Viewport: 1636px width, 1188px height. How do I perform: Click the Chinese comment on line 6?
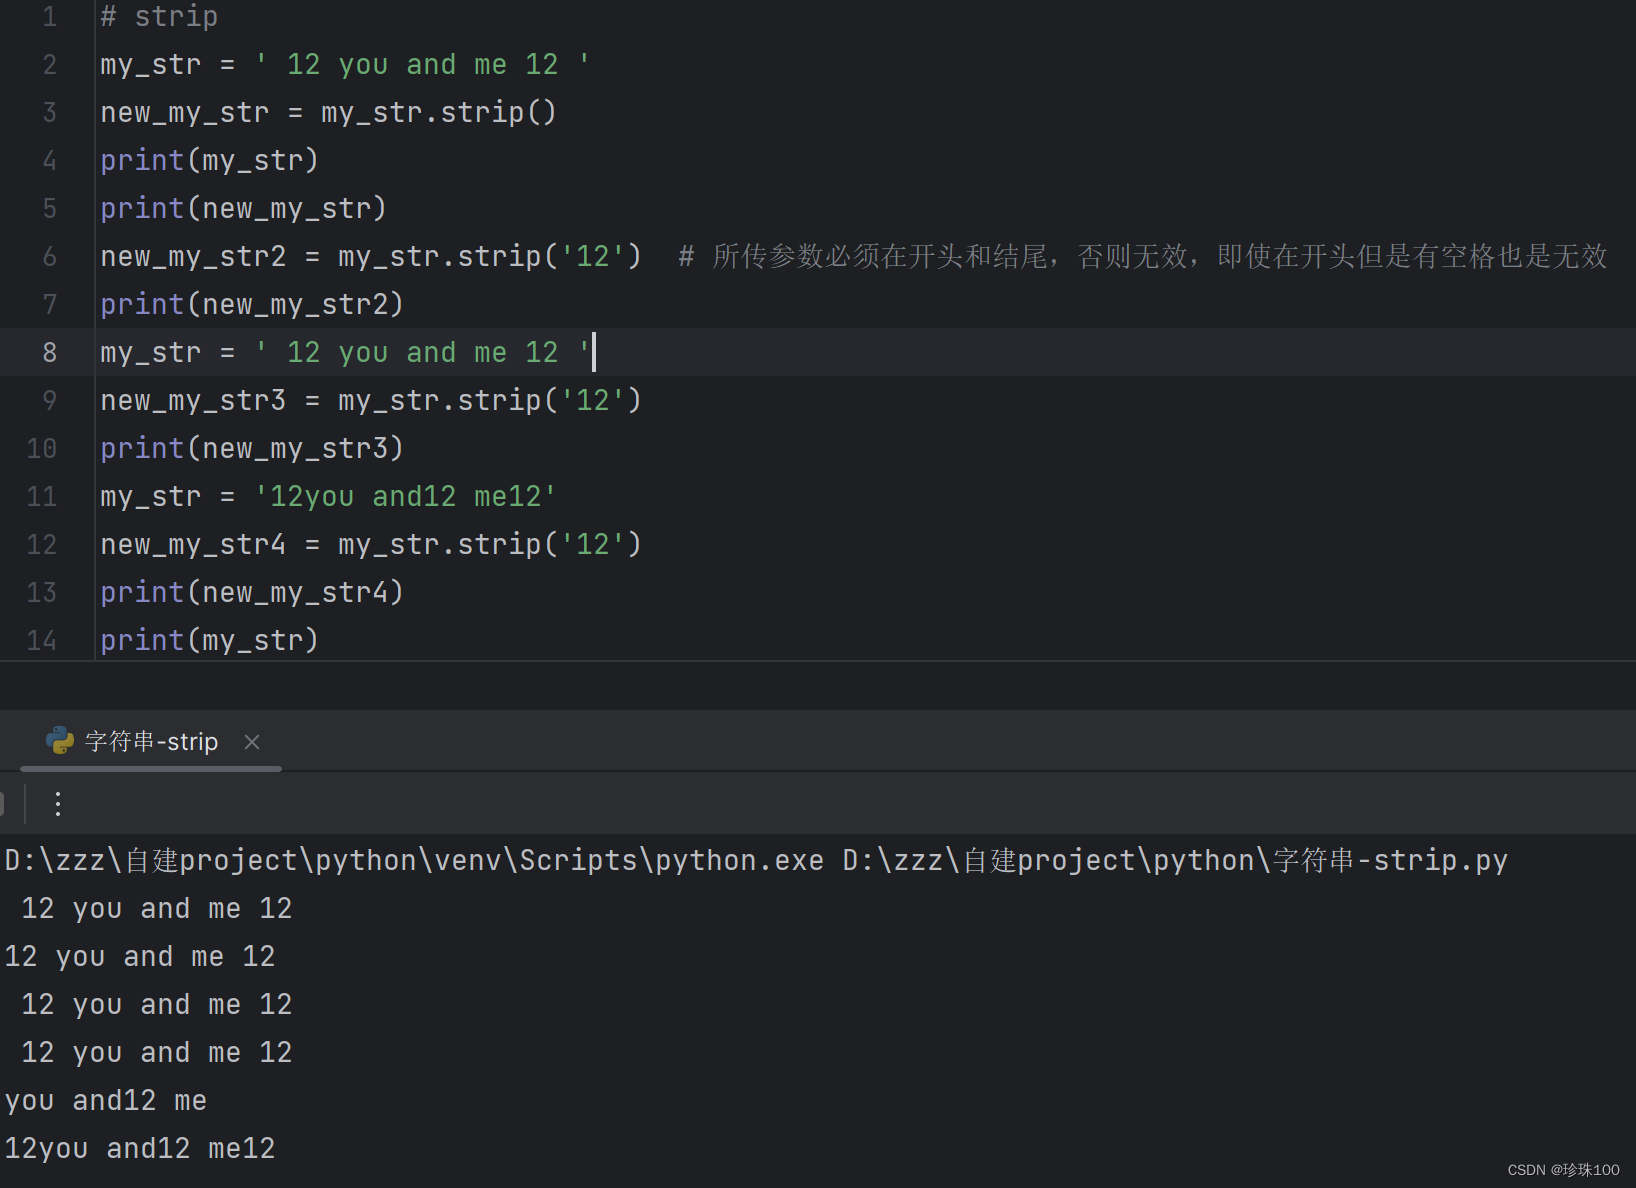[x=1143, y=257]
